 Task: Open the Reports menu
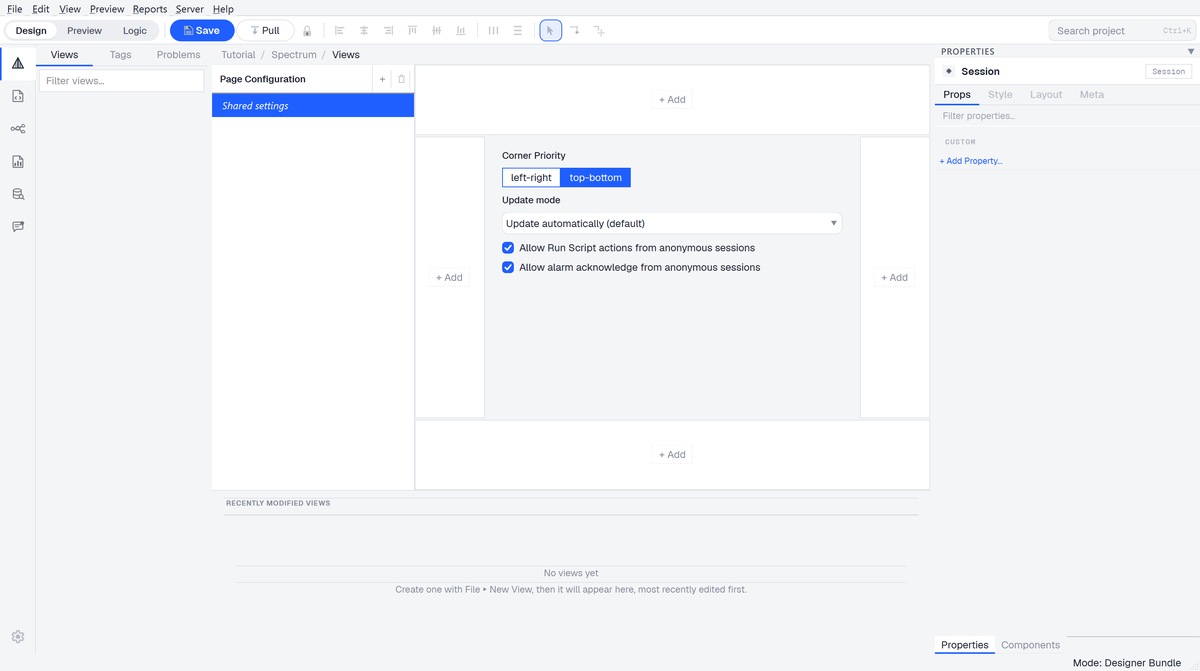coord(150,9)
